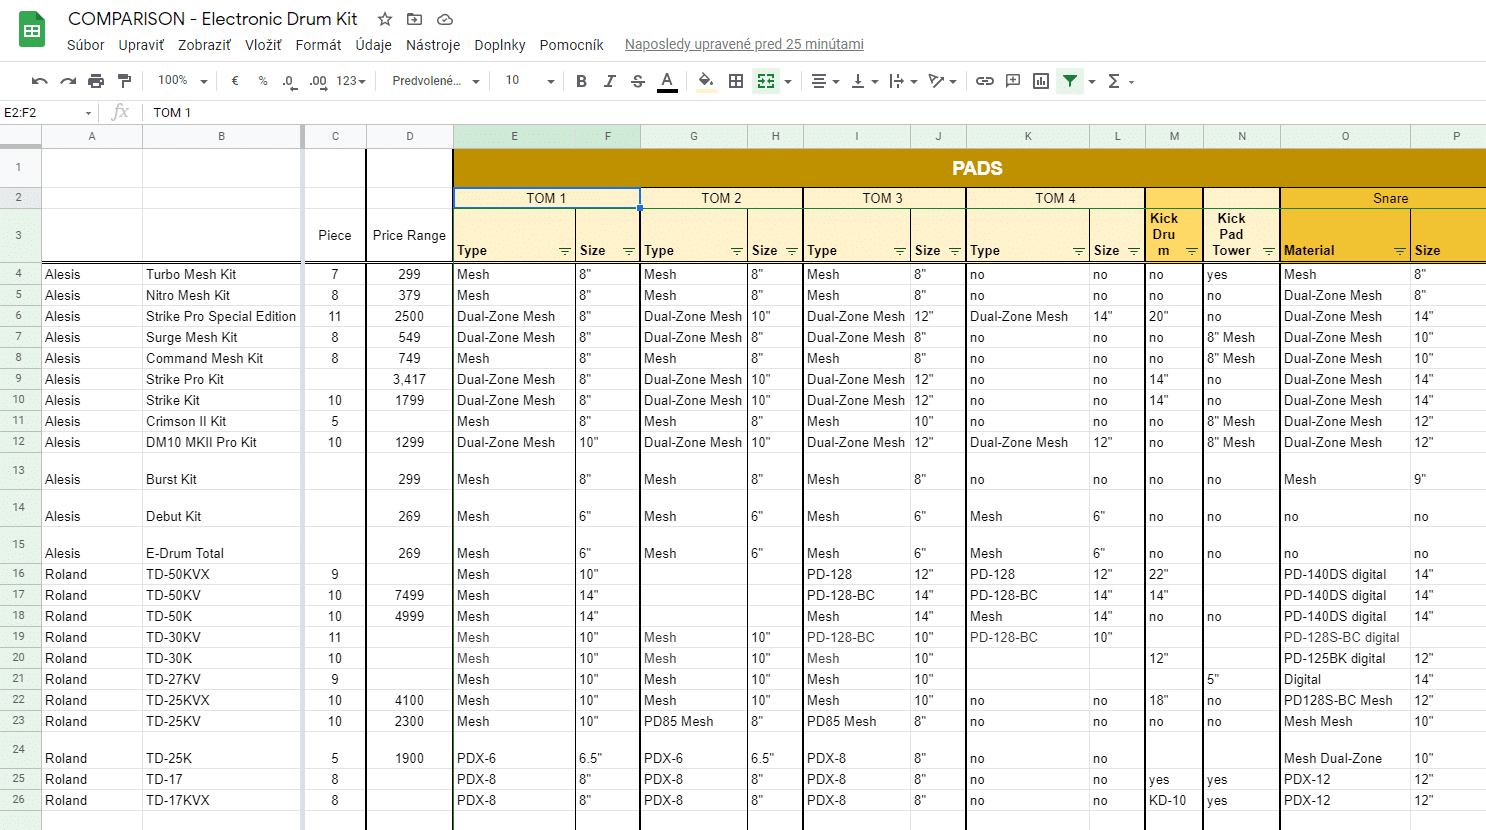Screen dimensions: 1486x830
Task: Toggle strikethrough formatting
Action: (638, 81)
